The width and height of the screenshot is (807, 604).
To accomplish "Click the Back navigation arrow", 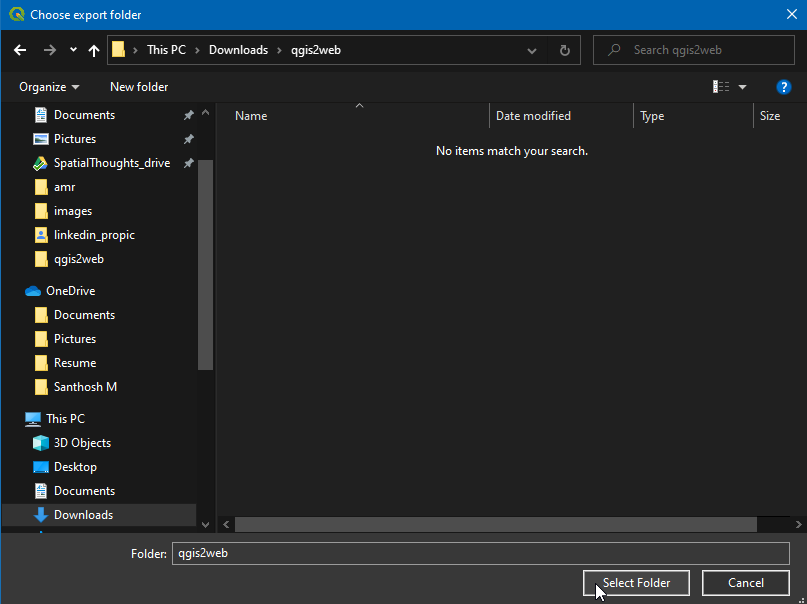I will click(20, 50).
